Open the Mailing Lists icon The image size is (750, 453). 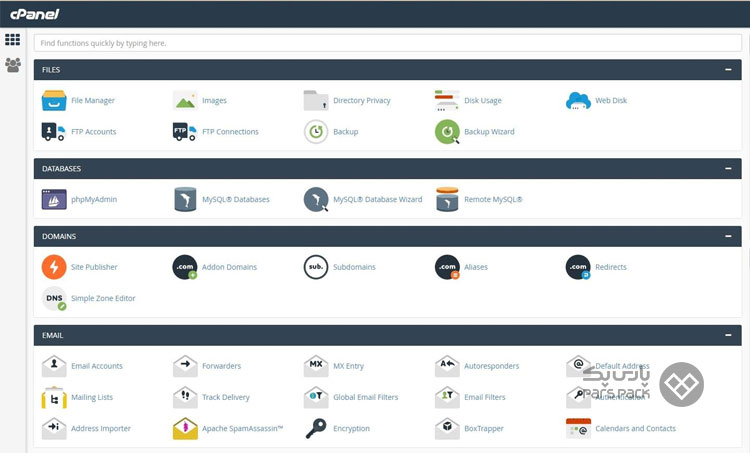coord(54,397)
